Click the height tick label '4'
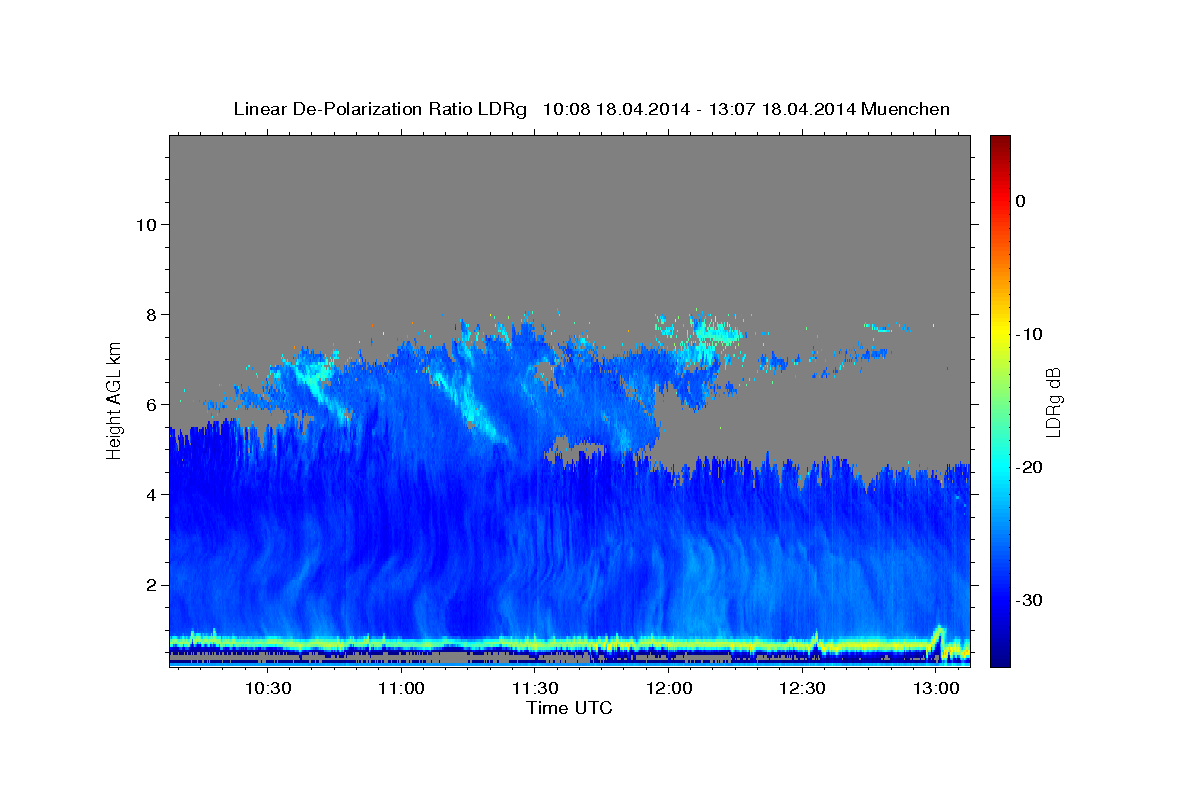The width and height of the screenshot is (1200, 800). coord(151,494)
